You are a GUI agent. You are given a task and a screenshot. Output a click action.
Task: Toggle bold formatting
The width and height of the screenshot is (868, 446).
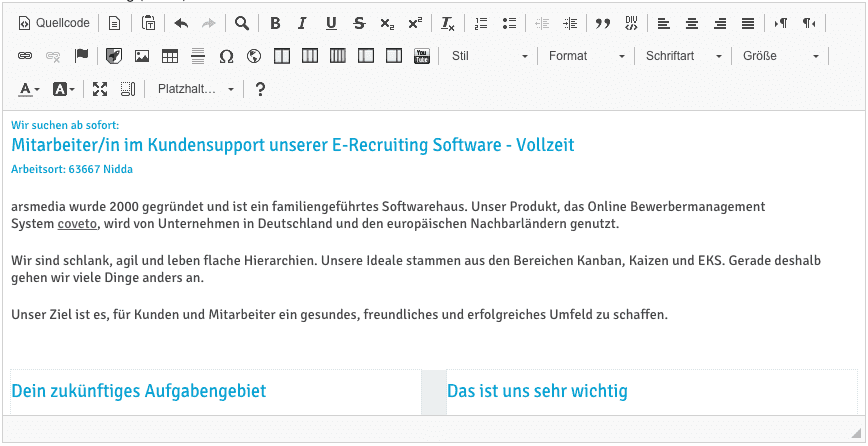275,23
